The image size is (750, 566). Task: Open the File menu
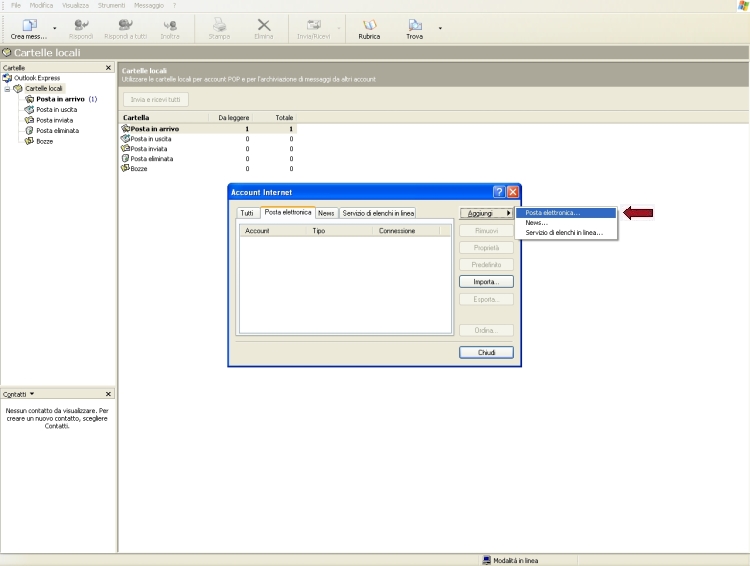(16, 6)
